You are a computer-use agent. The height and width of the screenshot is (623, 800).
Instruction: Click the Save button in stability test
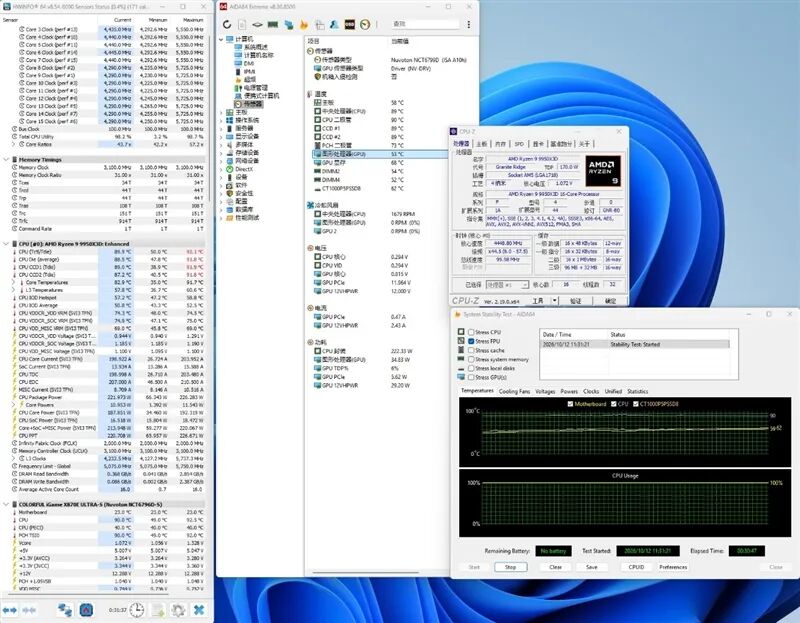tap(591, 567)
